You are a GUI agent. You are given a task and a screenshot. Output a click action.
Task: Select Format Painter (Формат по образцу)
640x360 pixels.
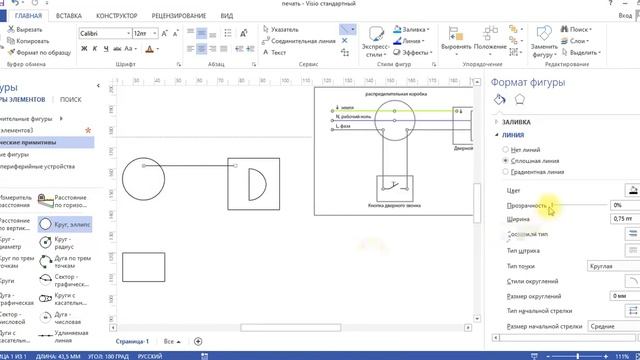click(39, 52)
